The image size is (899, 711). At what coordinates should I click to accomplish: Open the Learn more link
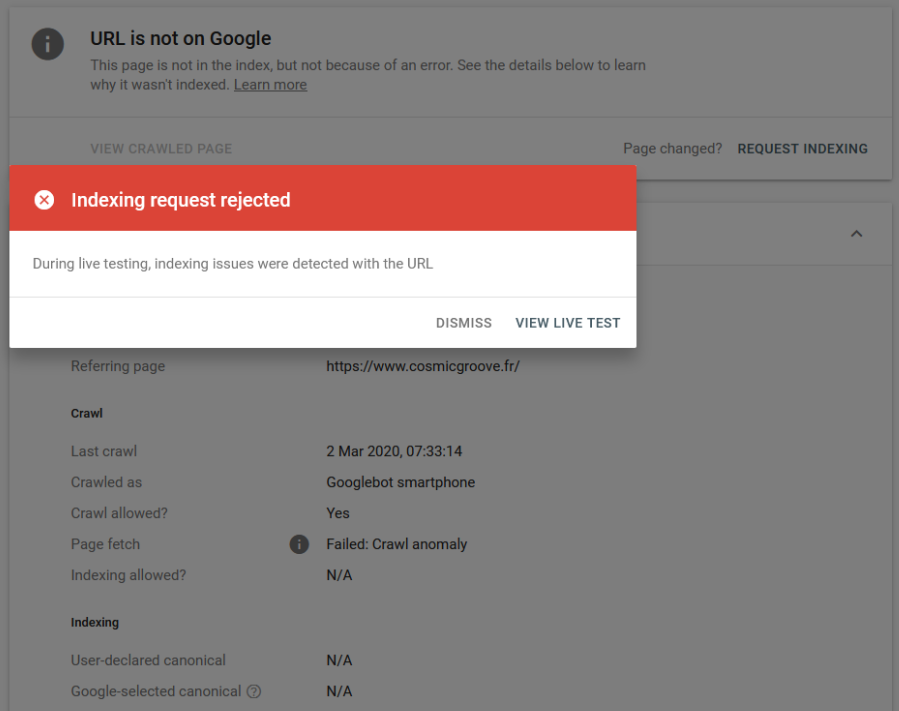(x=270, y=85)
